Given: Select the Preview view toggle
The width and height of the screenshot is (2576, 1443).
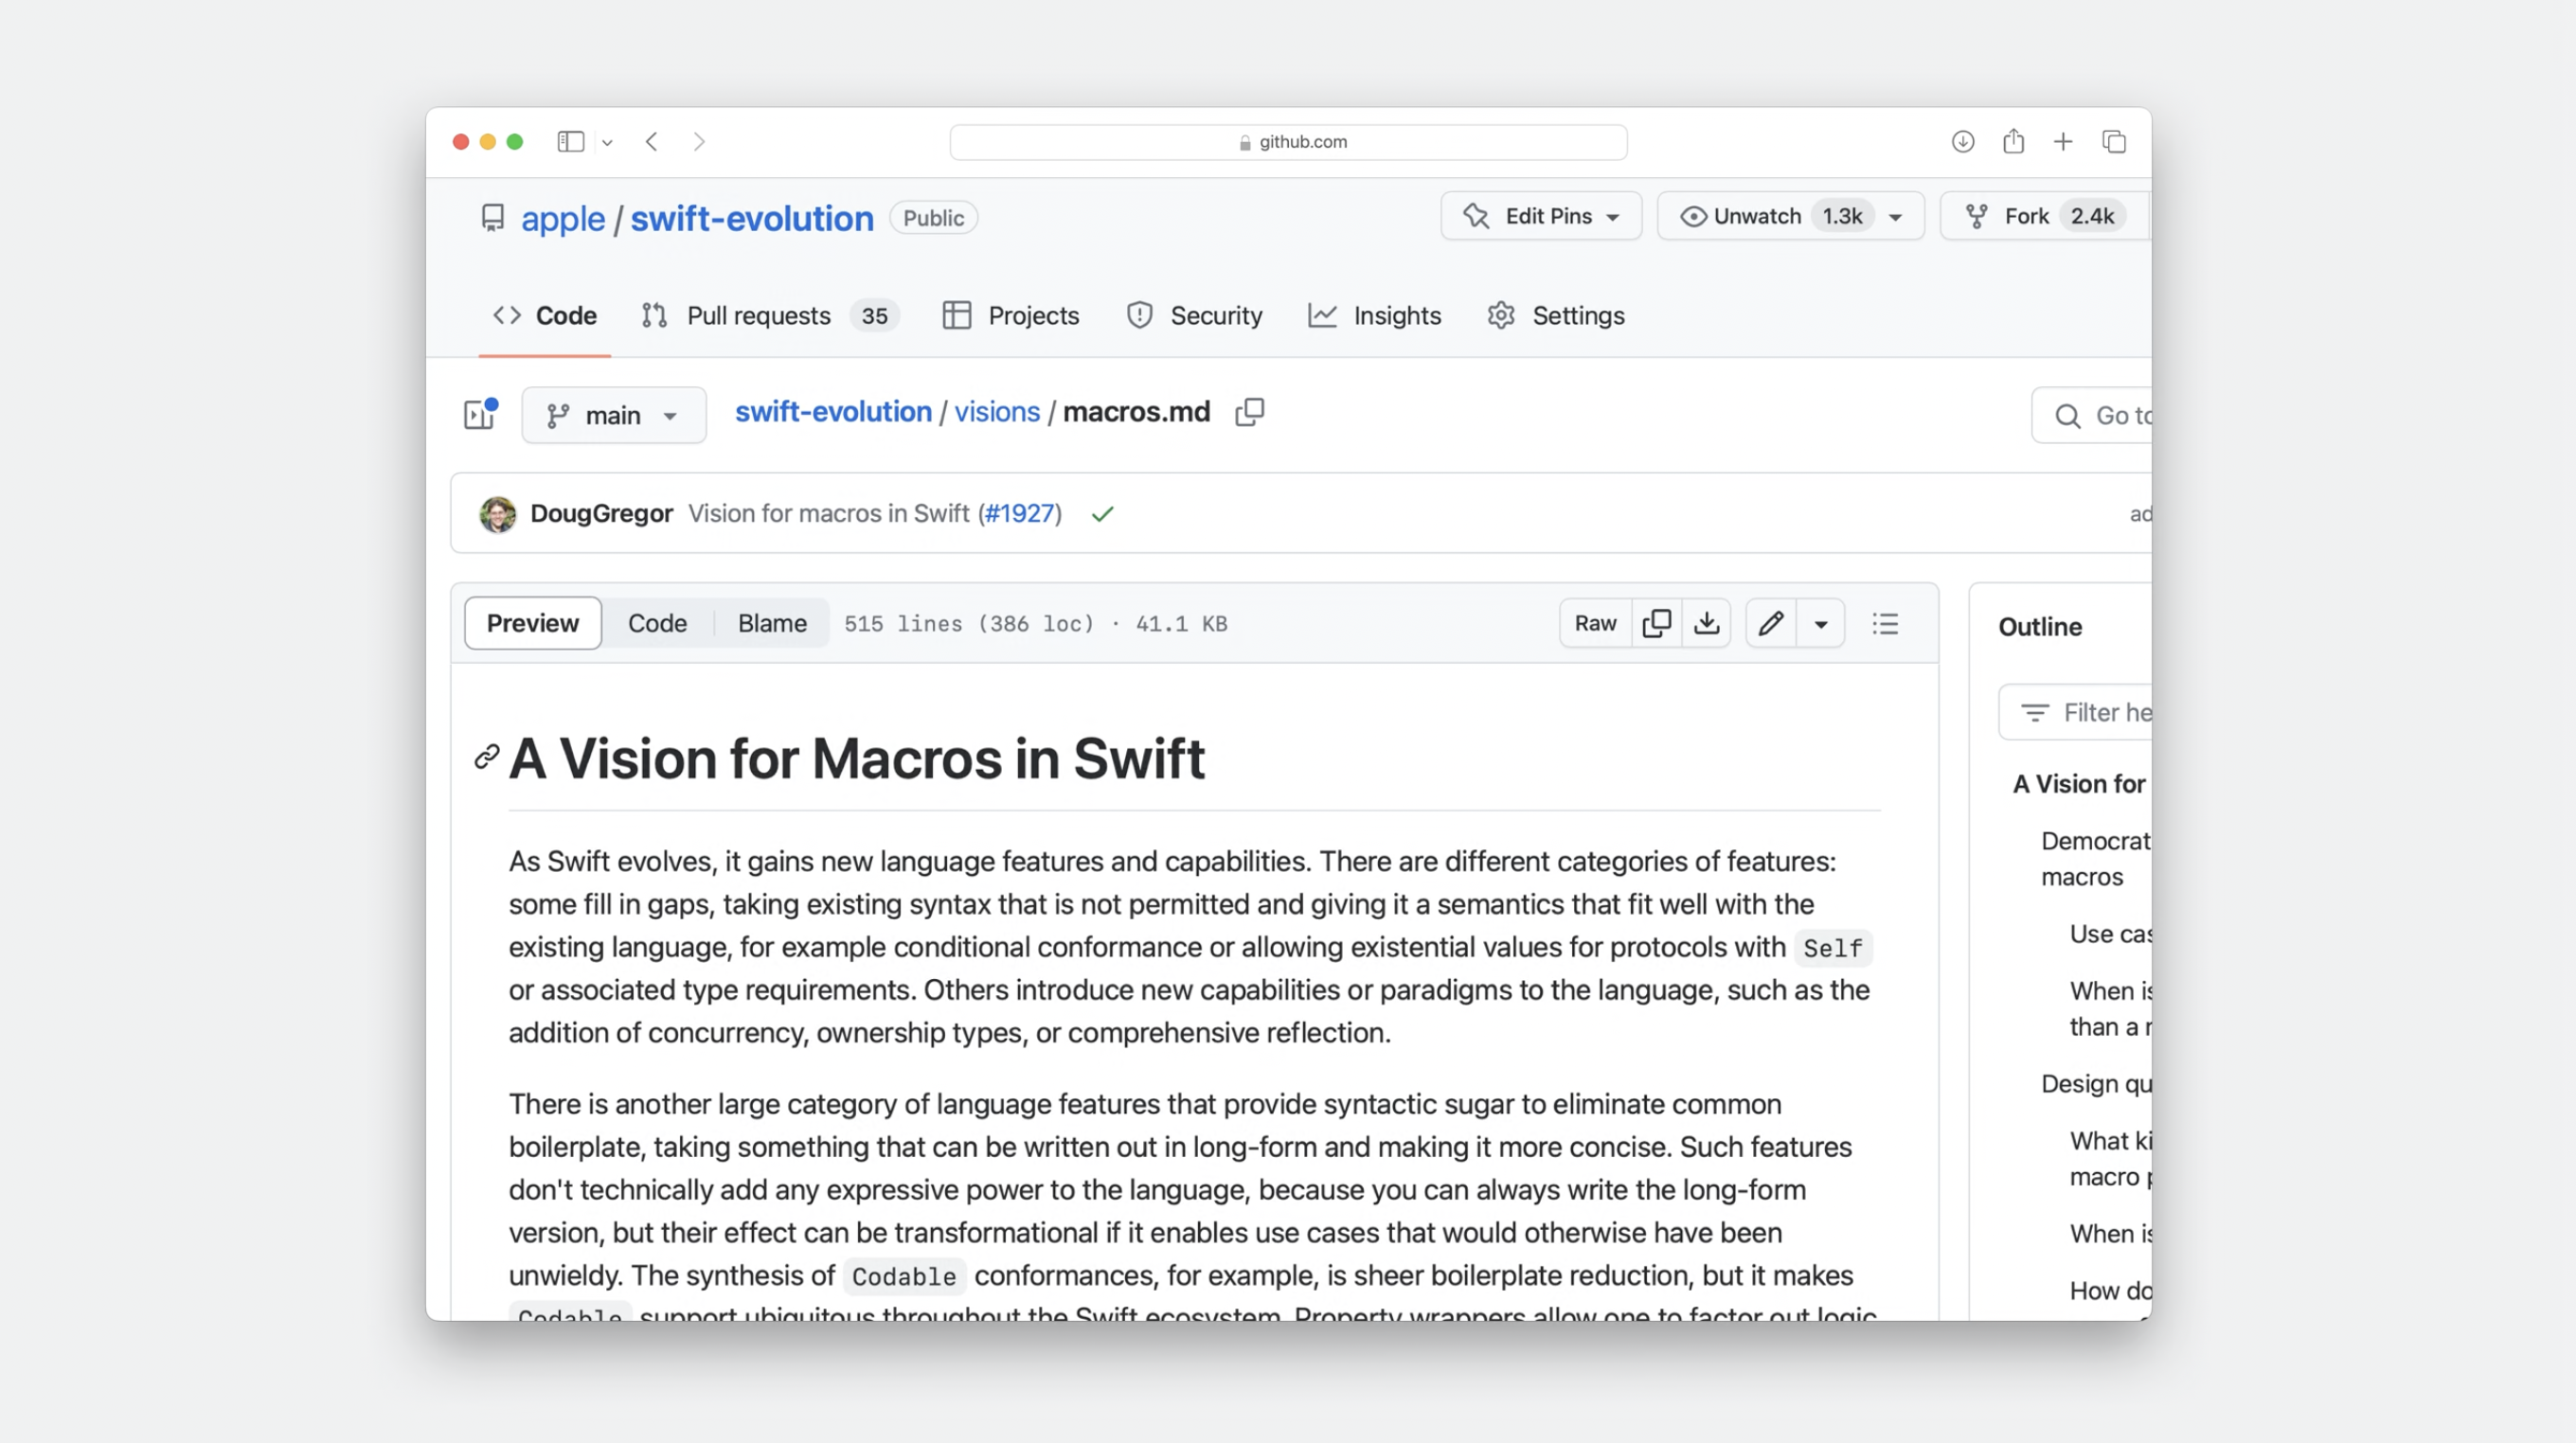Looking at the screenshot, I should [x=533, y=623].
